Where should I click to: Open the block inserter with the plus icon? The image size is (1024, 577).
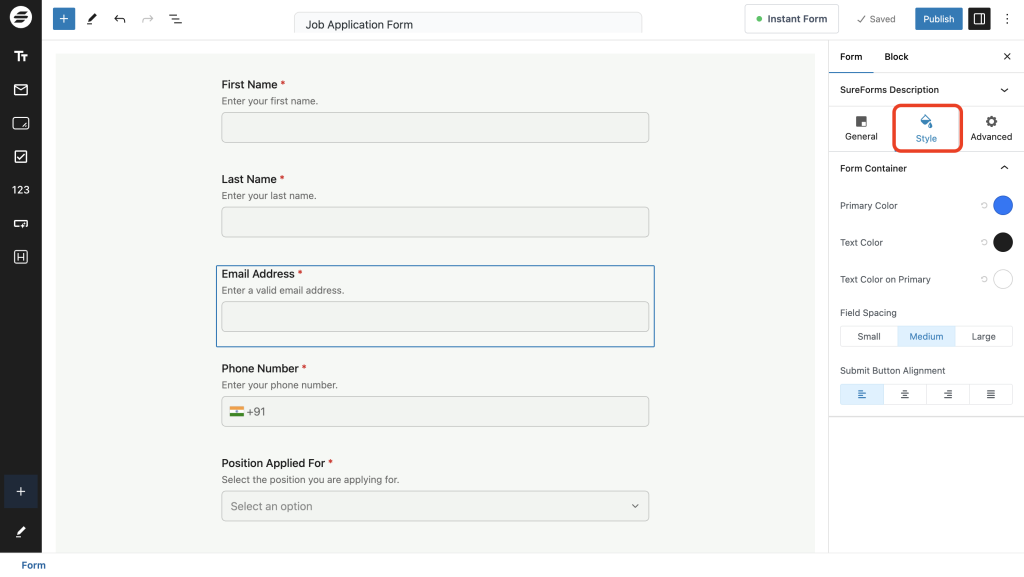click(63, 18)
